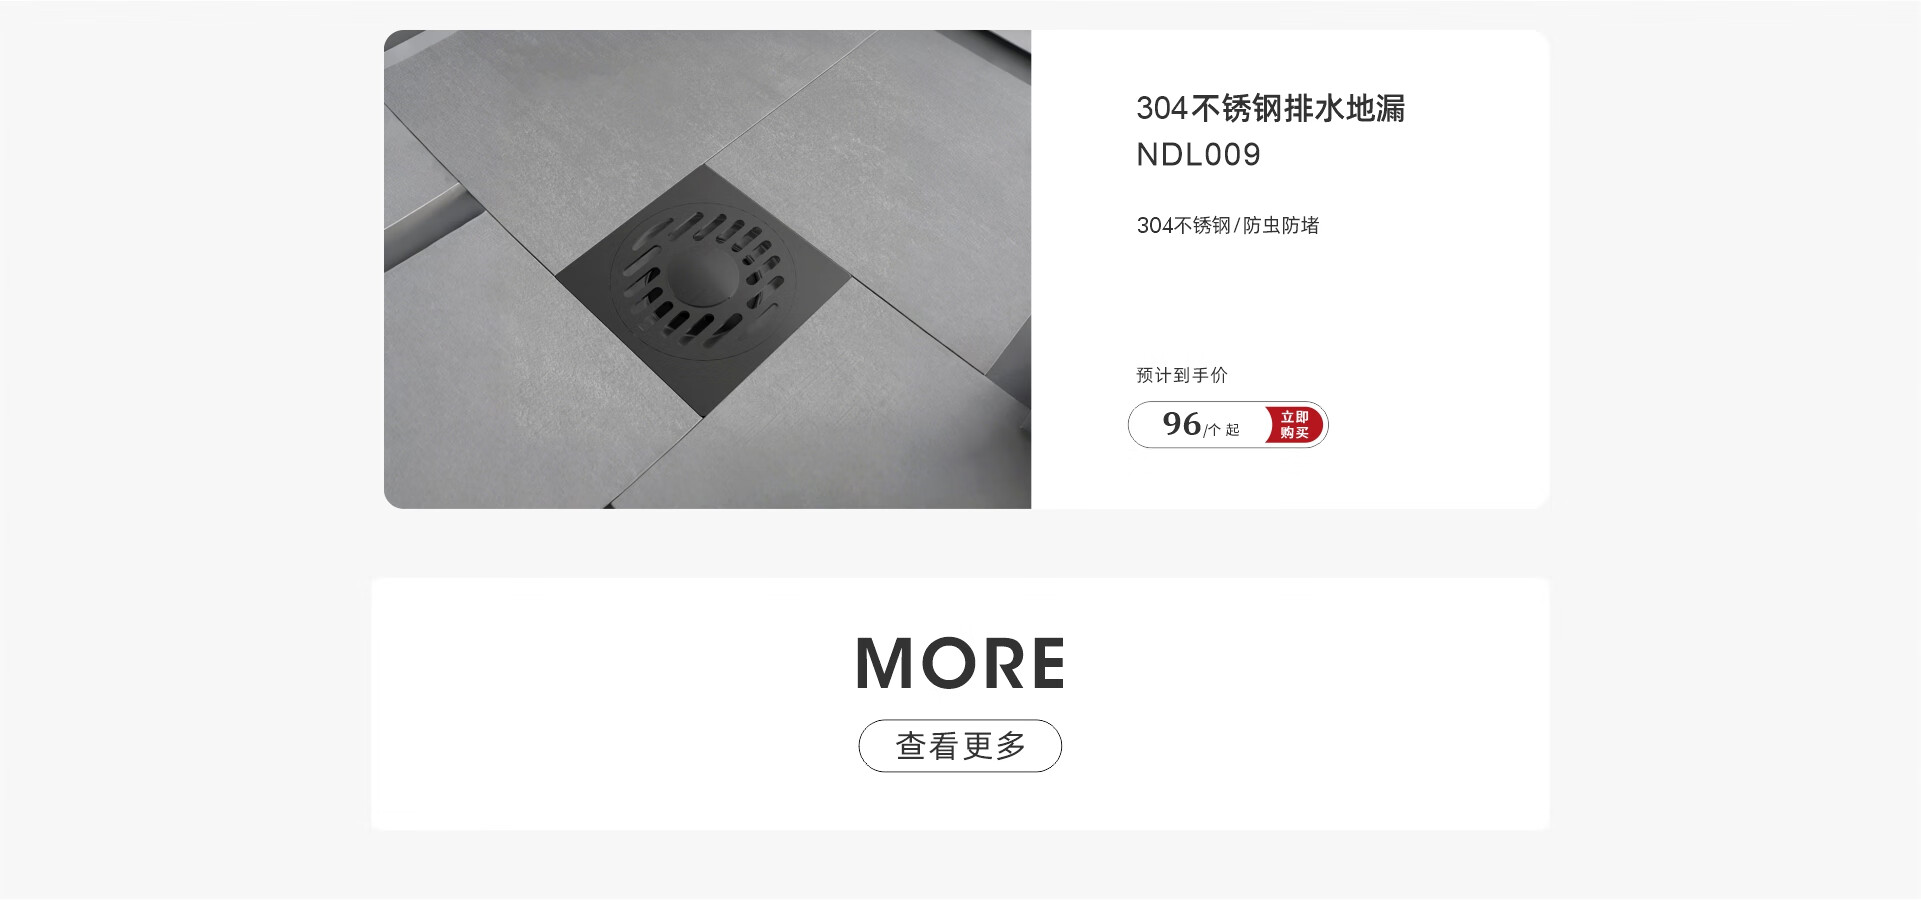Click the 96 price figure
The width and height of the screenshot is (1921, 900).
pyautogui.click(x=1181, y=424)
